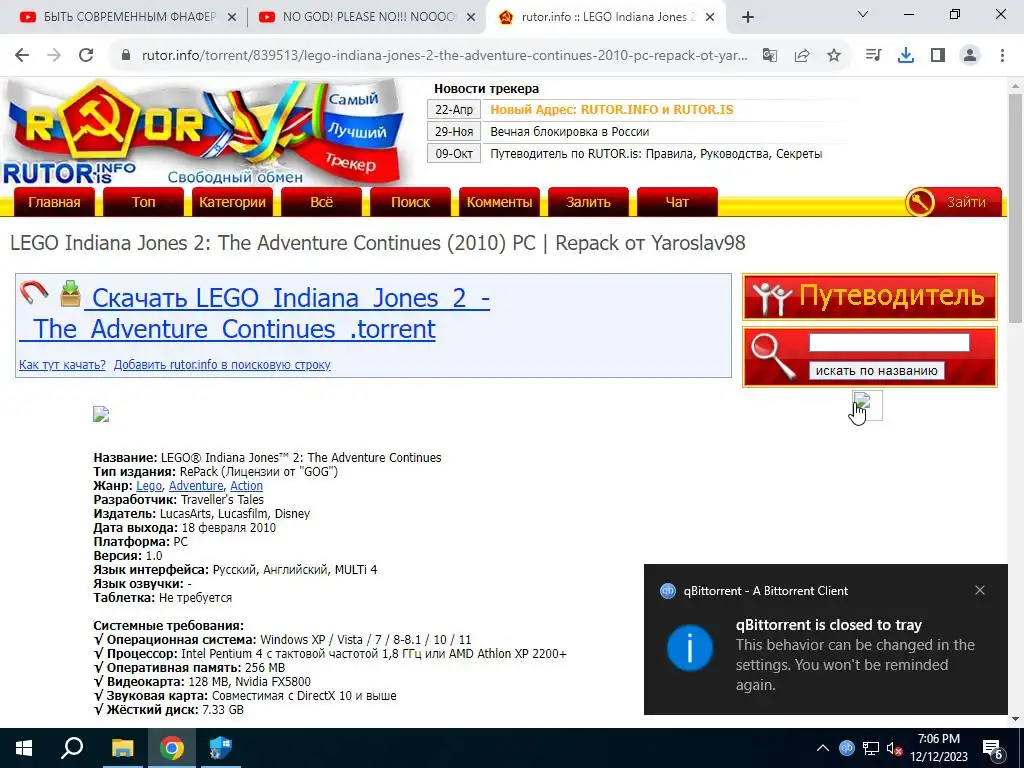The height and width of the screenshot is (768, 1024).
Task: Open the Всё menu item
Action: pyautogui.click(x=321, y=202)
